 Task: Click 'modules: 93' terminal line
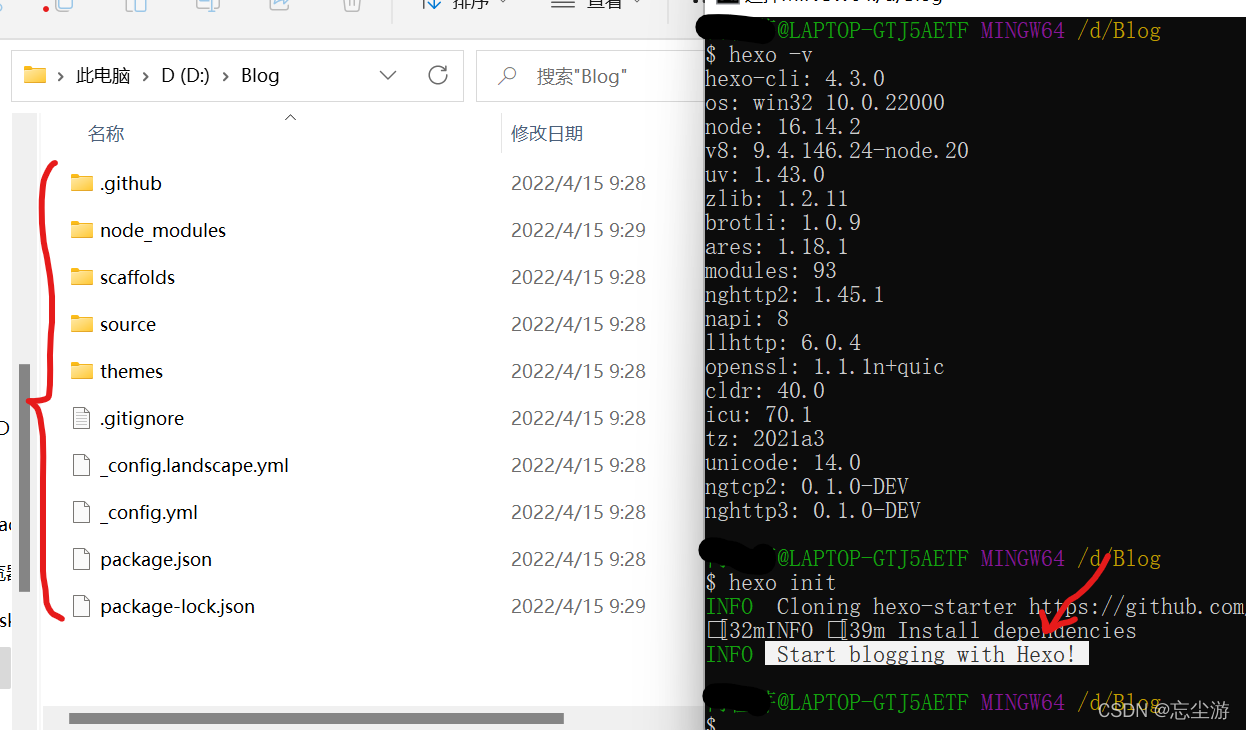[x=771, y=271]
